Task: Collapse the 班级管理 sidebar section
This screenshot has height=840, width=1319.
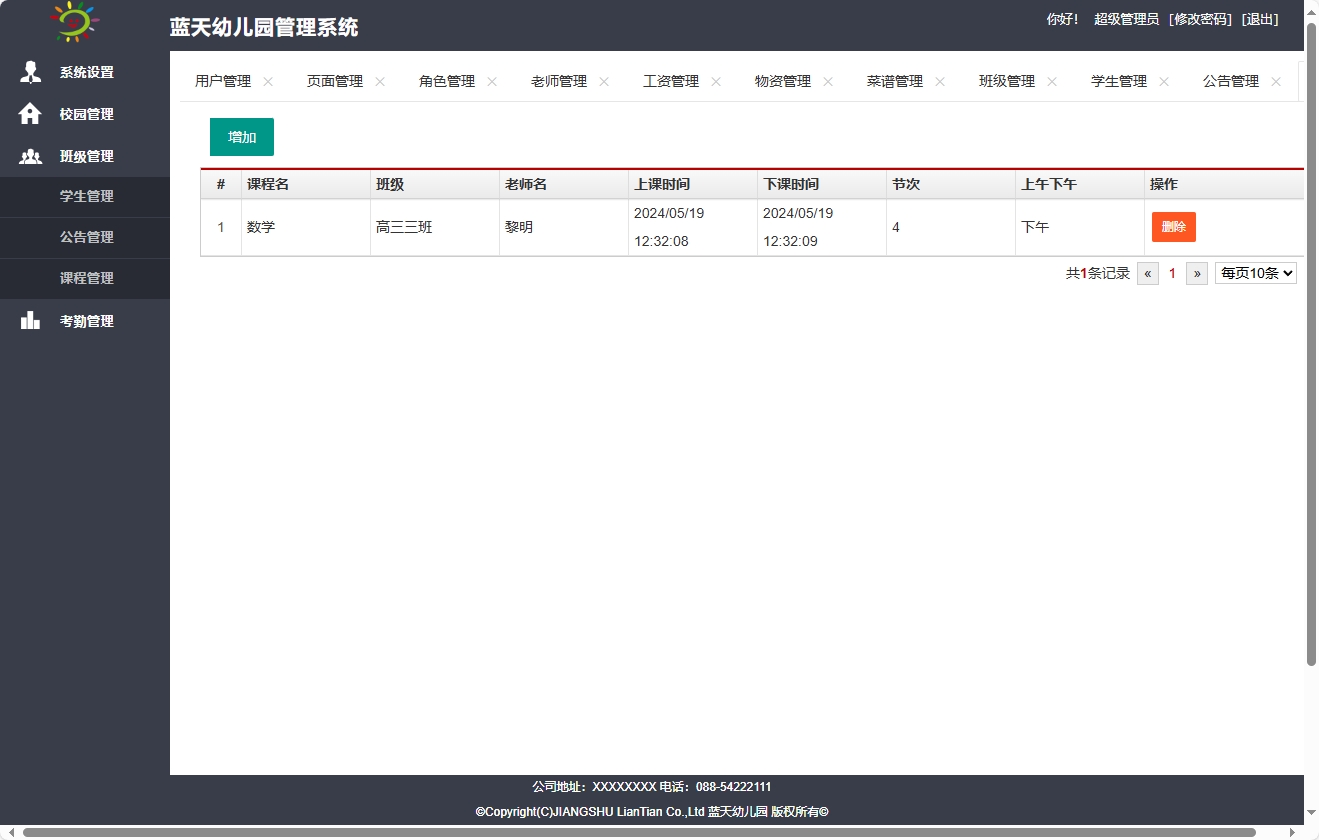Action: click(x=87, y=156)
